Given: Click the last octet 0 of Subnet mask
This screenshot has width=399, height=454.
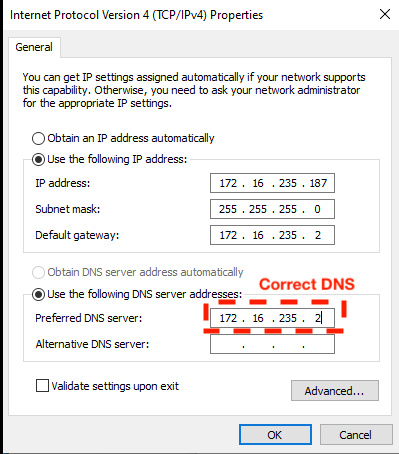Looking at the screenshot, I should 317,209.
